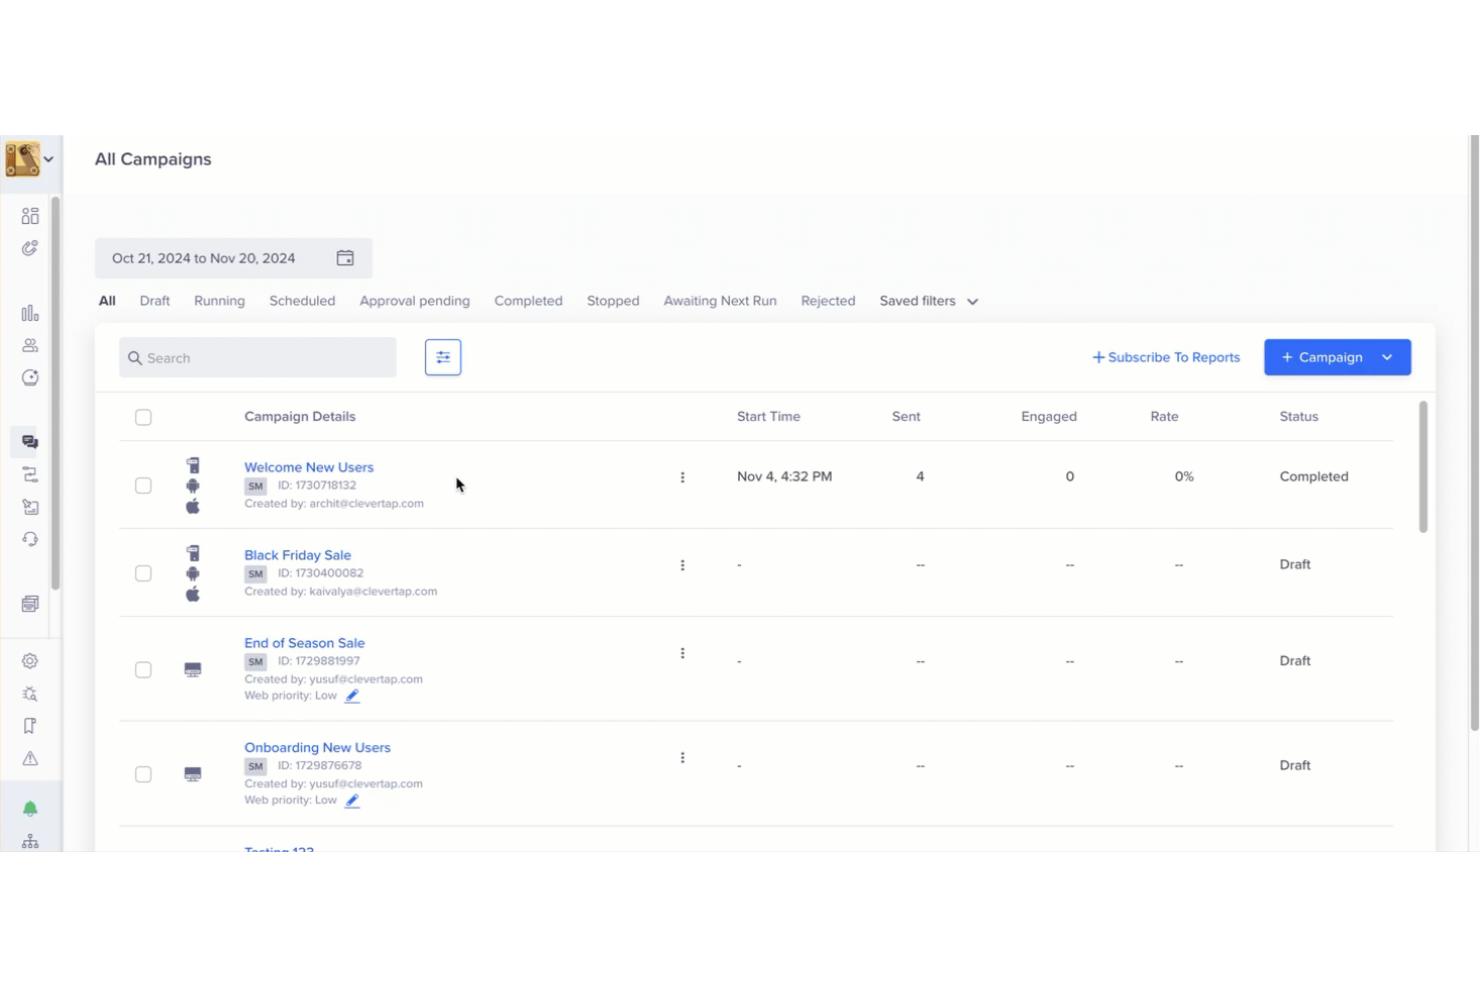The width and height of the screenshot is (1480, 987).
Task: Switch to the Running tab
Action: pos(219,301)
